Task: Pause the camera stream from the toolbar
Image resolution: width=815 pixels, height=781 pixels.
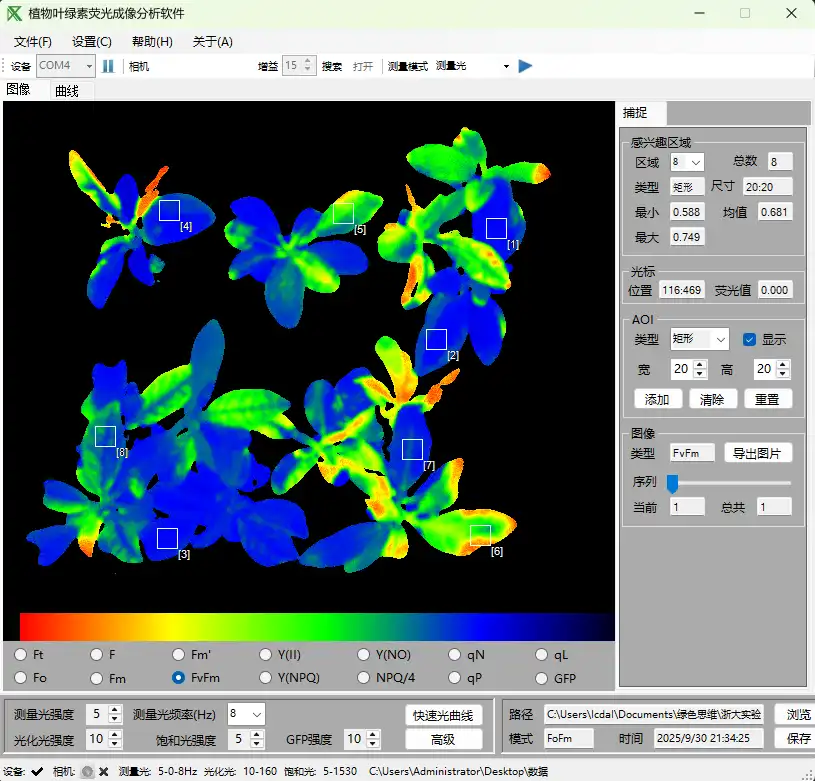Action: point(108,66)
